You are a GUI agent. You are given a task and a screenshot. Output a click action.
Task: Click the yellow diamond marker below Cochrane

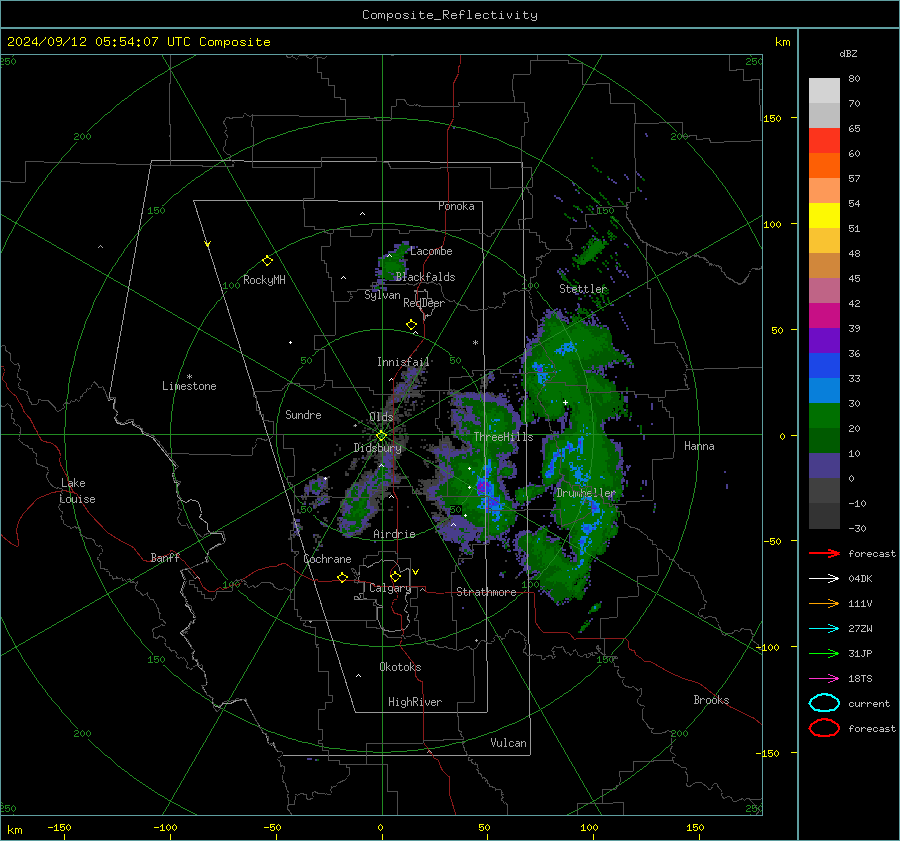click(x=343, y=577)
